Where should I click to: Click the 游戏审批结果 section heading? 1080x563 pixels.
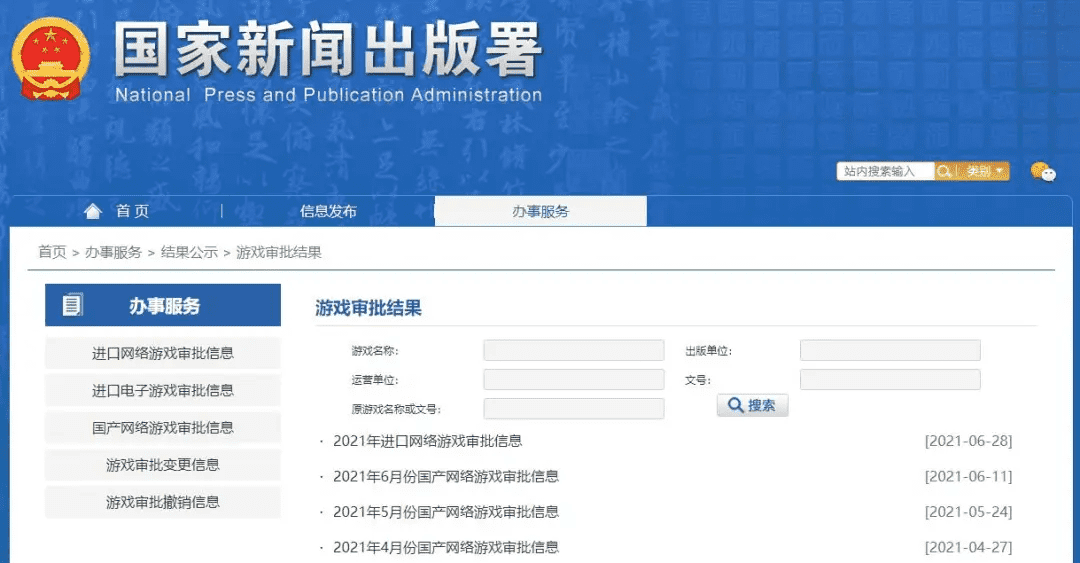point(368,308)
